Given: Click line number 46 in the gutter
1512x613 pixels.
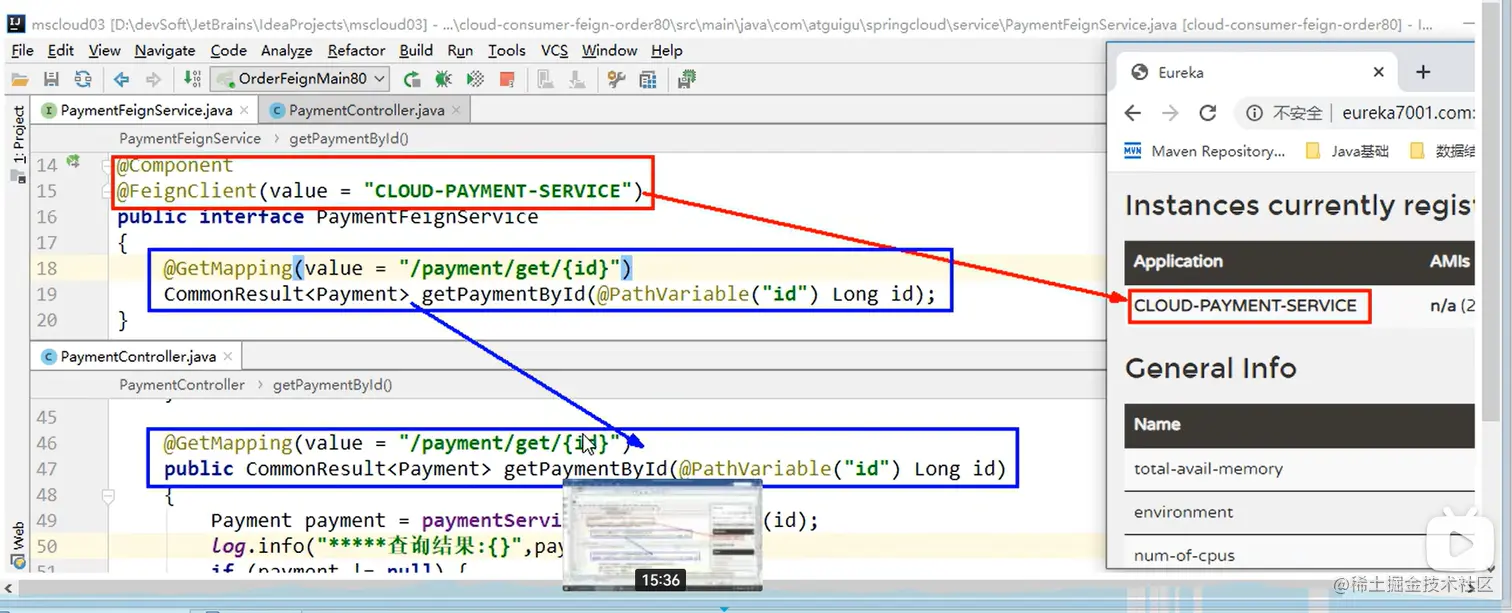Looking at the screenshot, I should (47, 443).
